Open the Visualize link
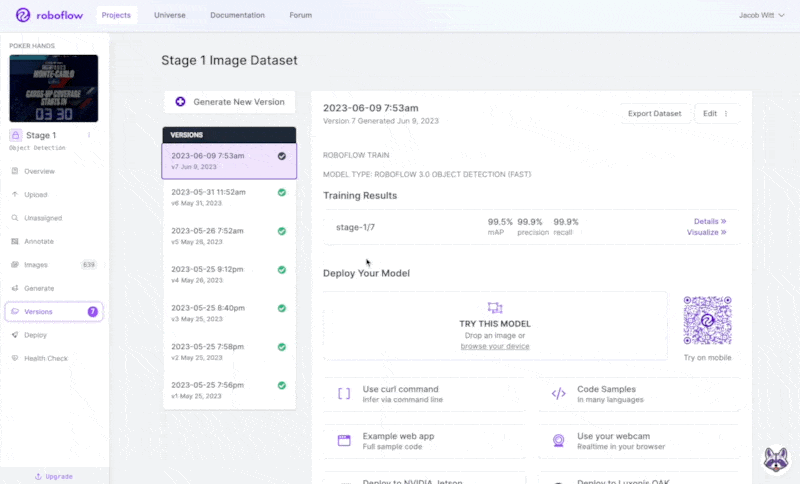 point(706,232)
